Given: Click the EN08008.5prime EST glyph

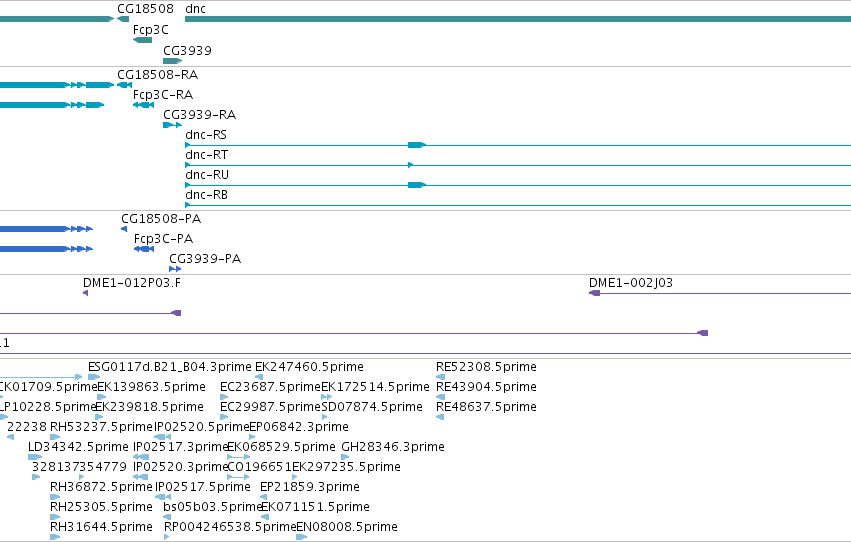Looking at the screenshot, I should tap(301, 537).
